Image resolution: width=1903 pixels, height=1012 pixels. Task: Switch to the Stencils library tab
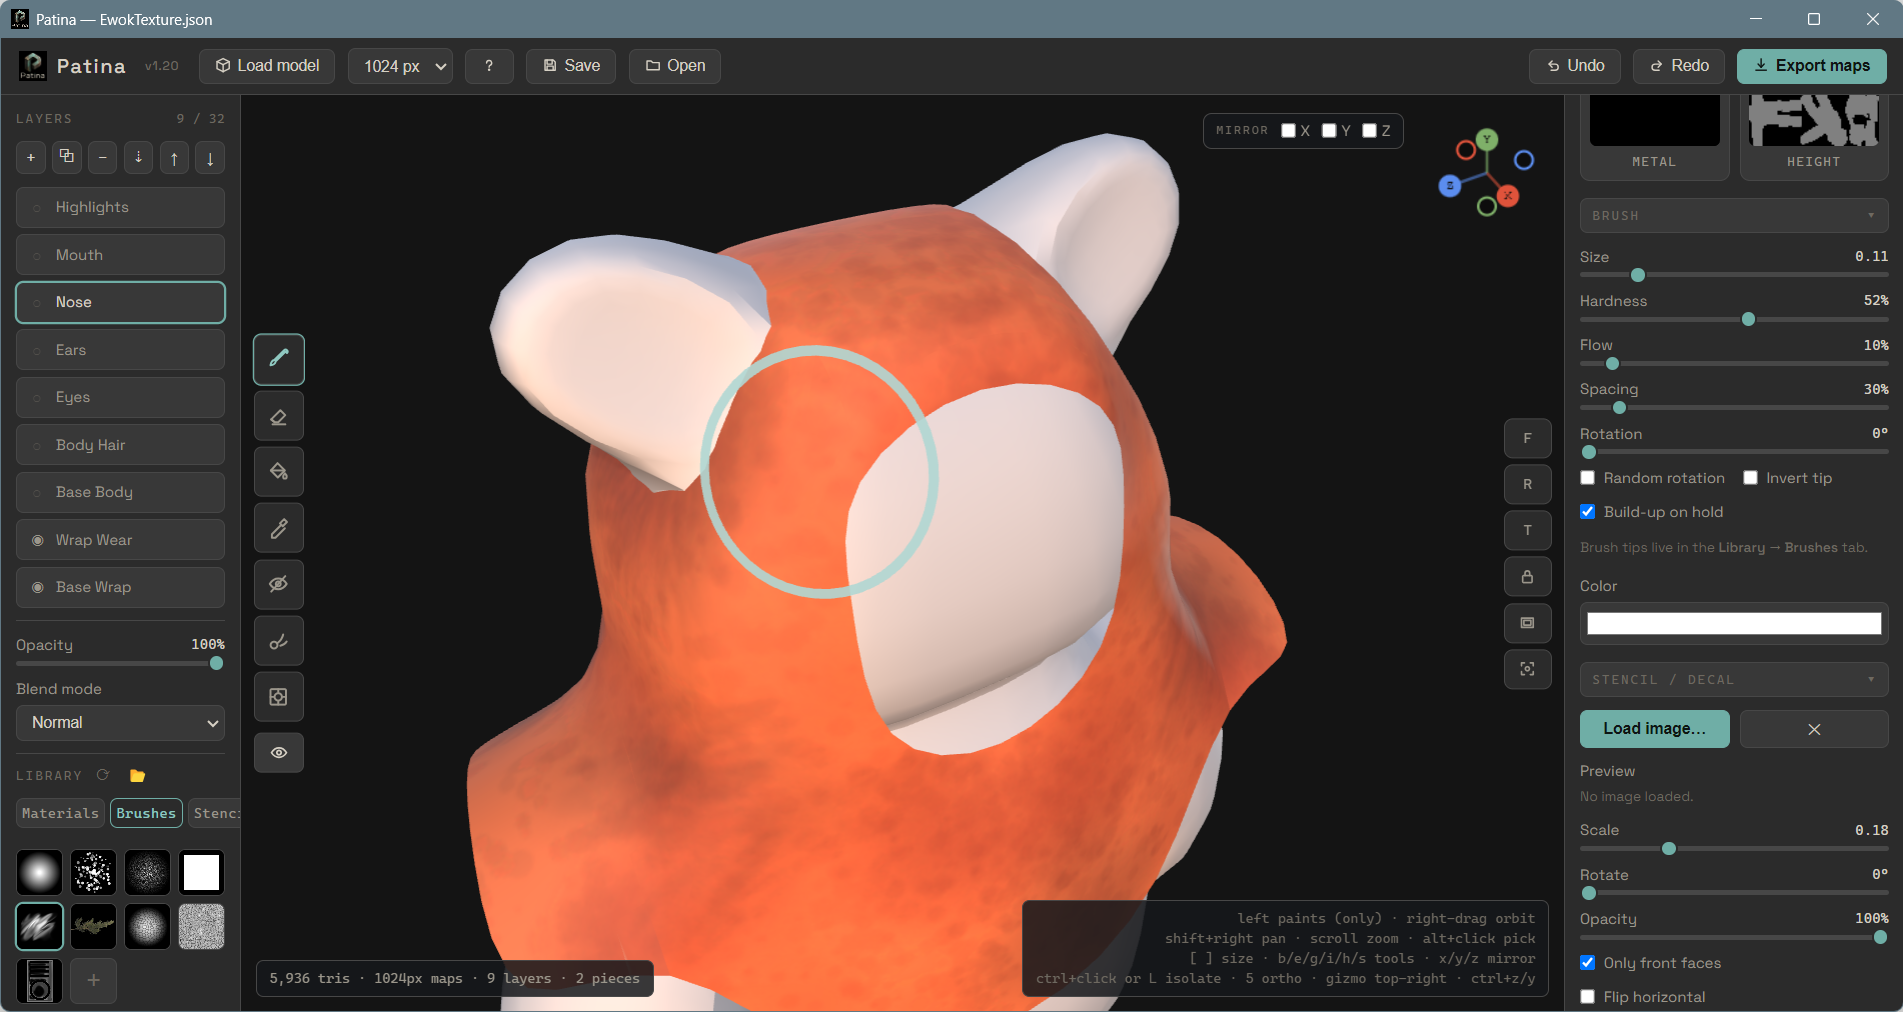pyautogui.click(x=214, y=813)
